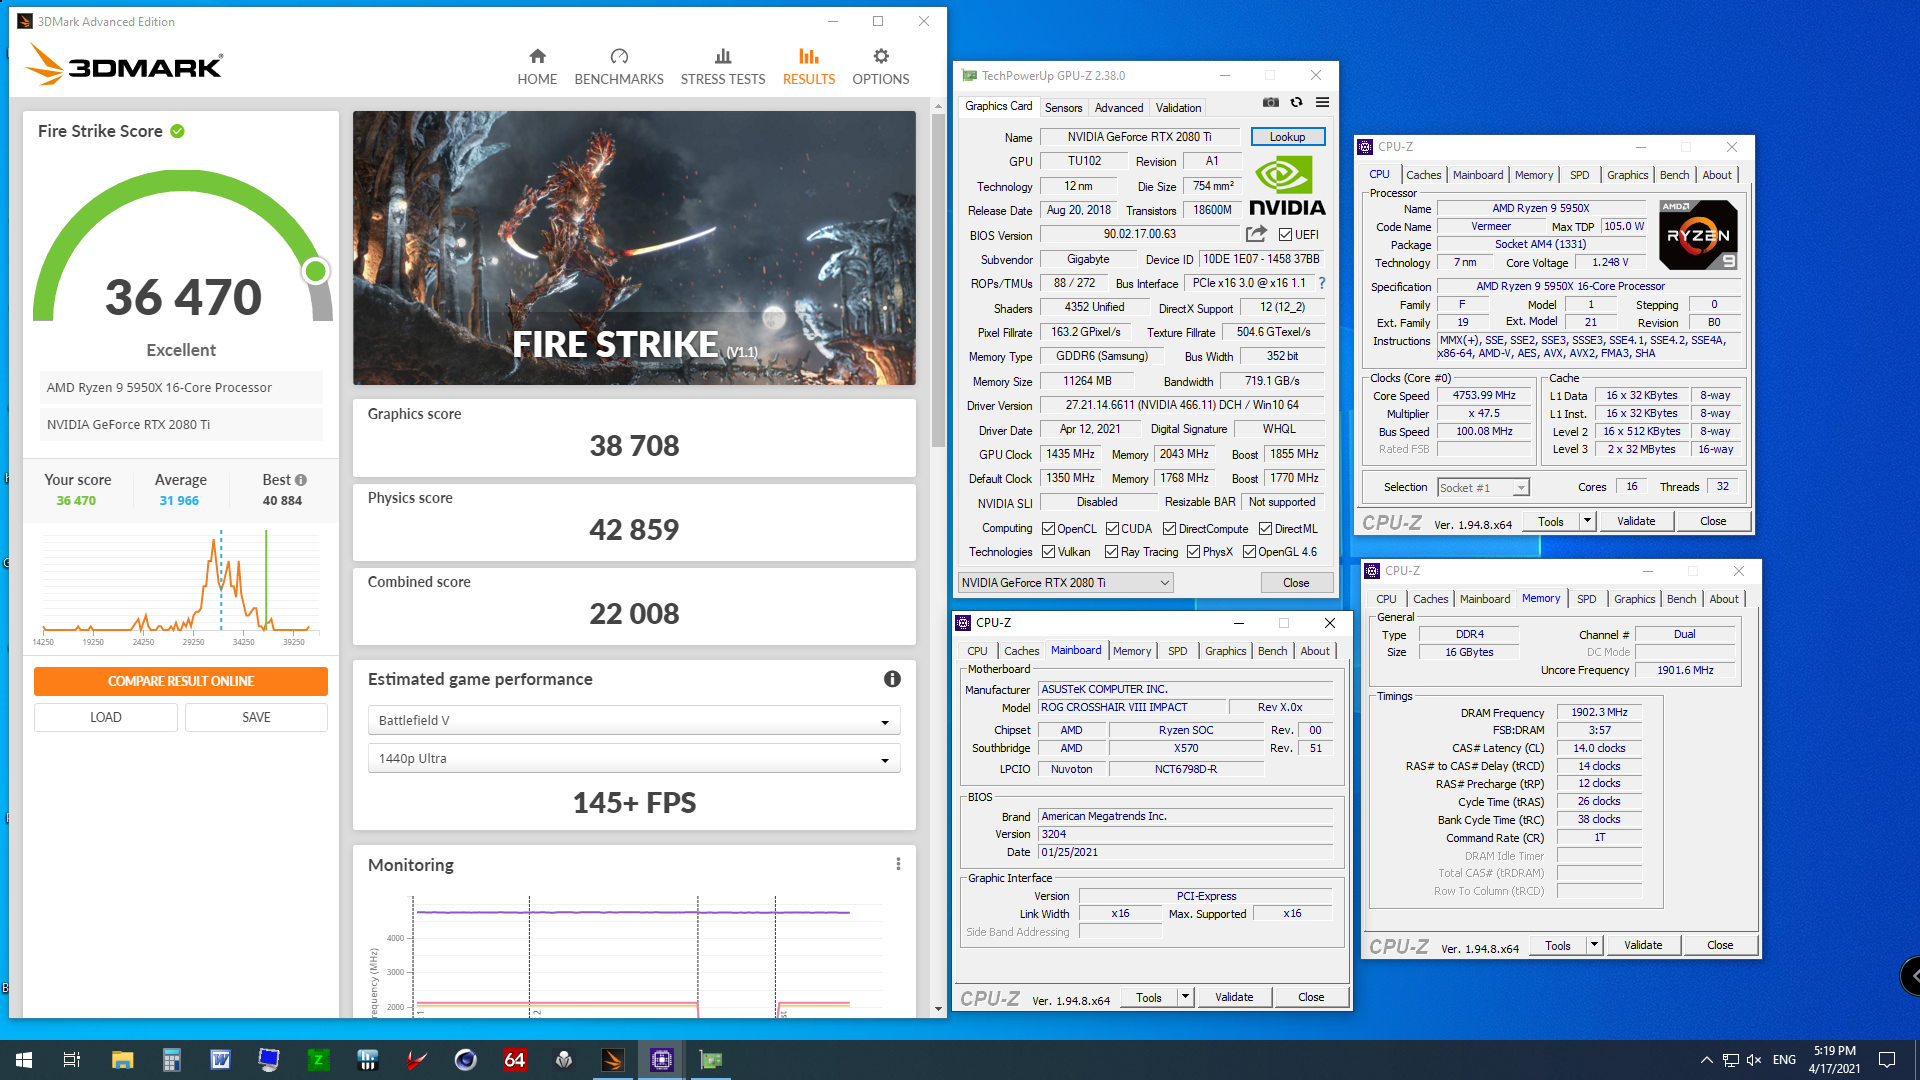Click the green validated checkmark by Fire Strike Score
Image resolution: width=1920 pixels, height=1080 pixels.
(x=177, y=131)
